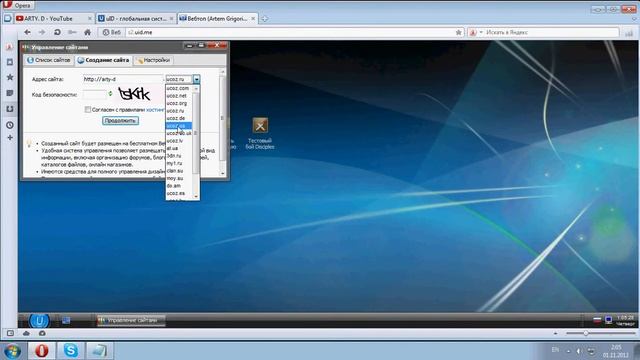This screenshot has height=360, width=640.
Task: Close the ARTY. D - YouTube tab
Action: tap(90, 19)
